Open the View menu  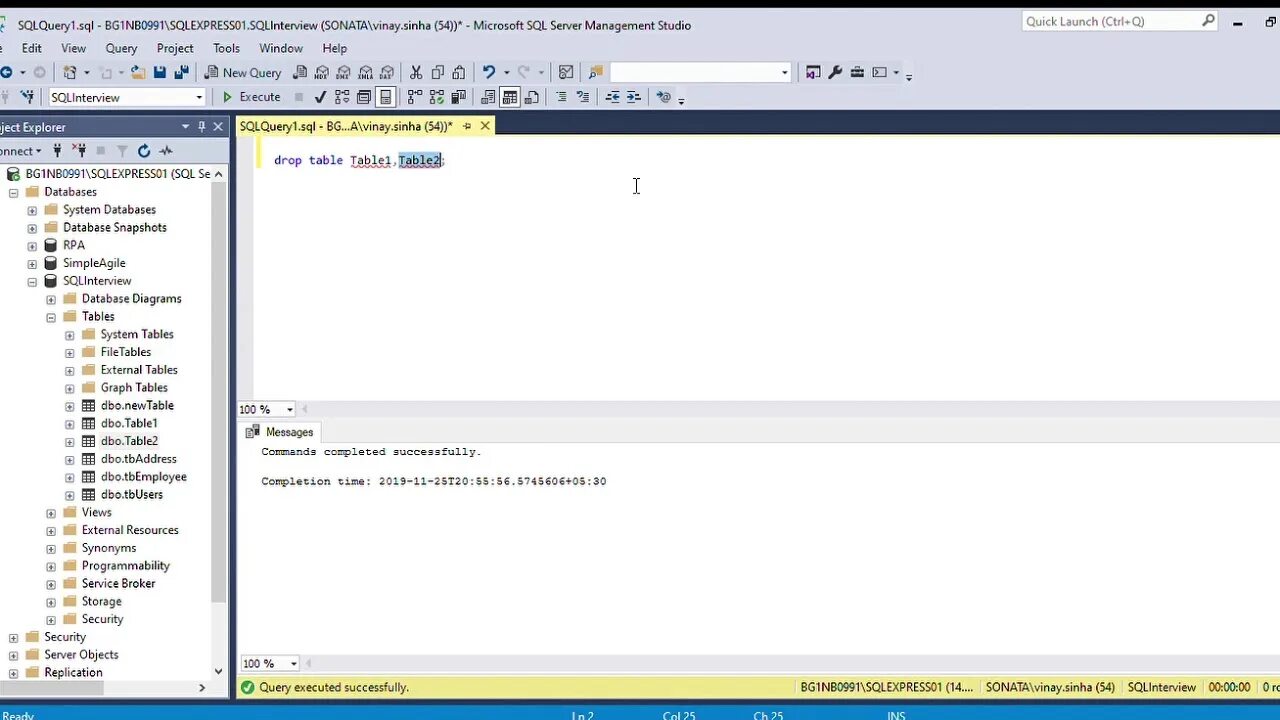pyautogui.click(x=74, y=48)
